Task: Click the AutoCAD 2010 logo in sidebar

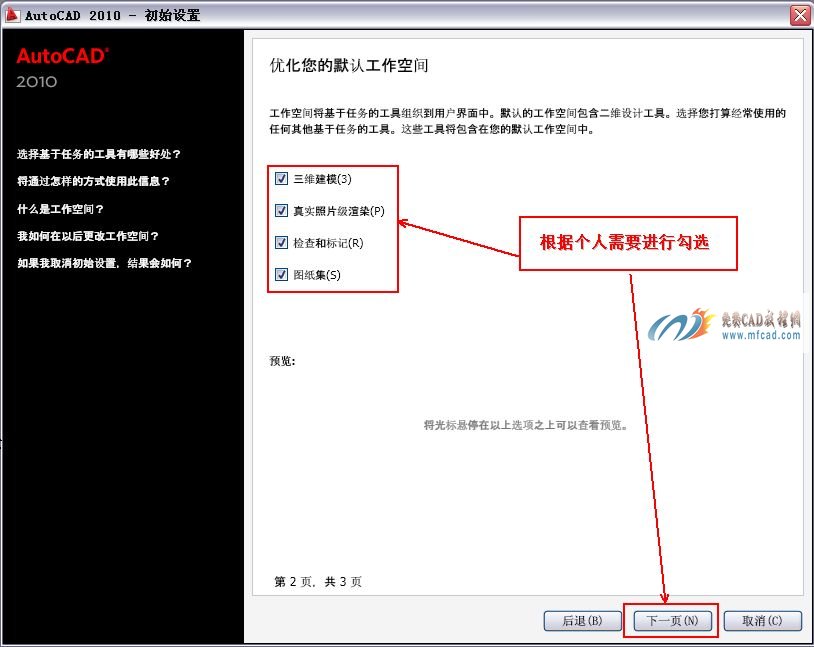Action: tap(62, 68)
